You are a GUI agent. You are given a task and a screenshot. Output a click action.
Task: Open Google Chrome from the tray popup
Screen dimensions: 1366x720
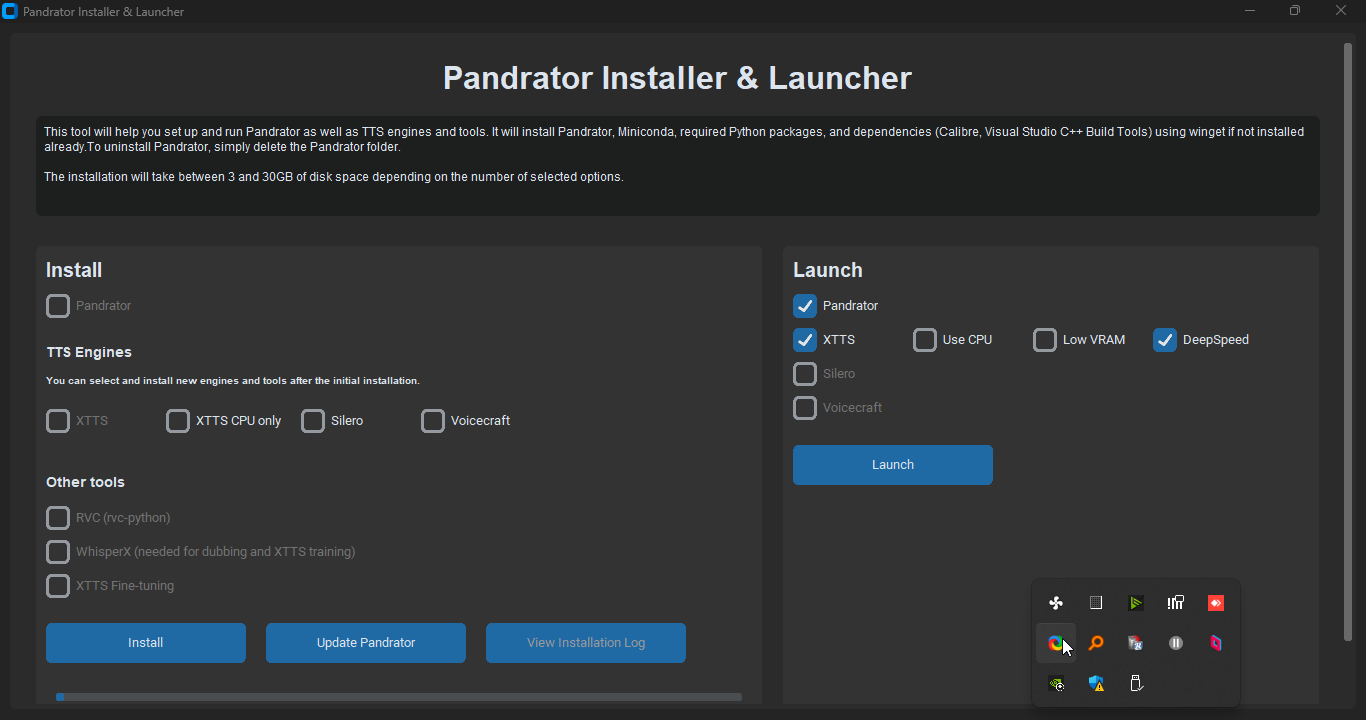[x=1056, y=643]
